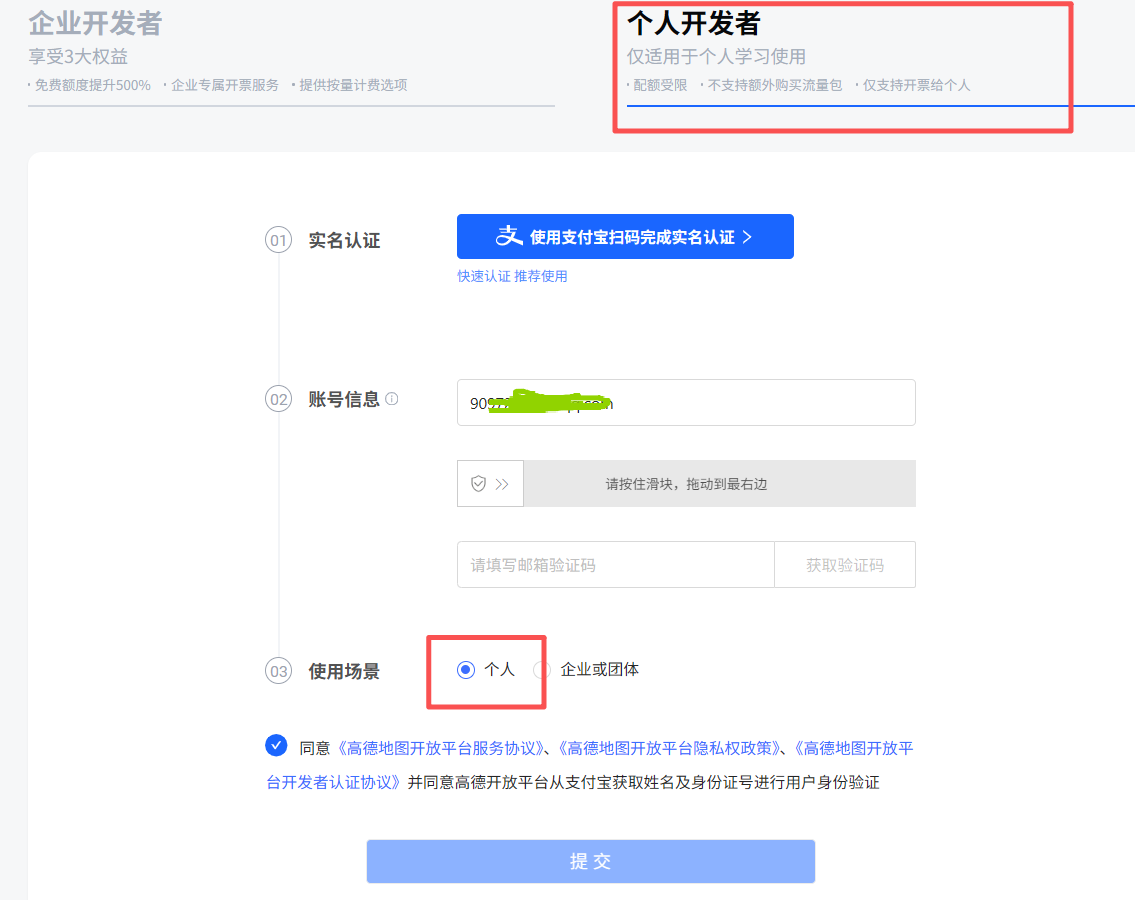
Task: Uncheck the agreement checkbox before 同意
Action: pyautogui.click(x=277, y=746)
